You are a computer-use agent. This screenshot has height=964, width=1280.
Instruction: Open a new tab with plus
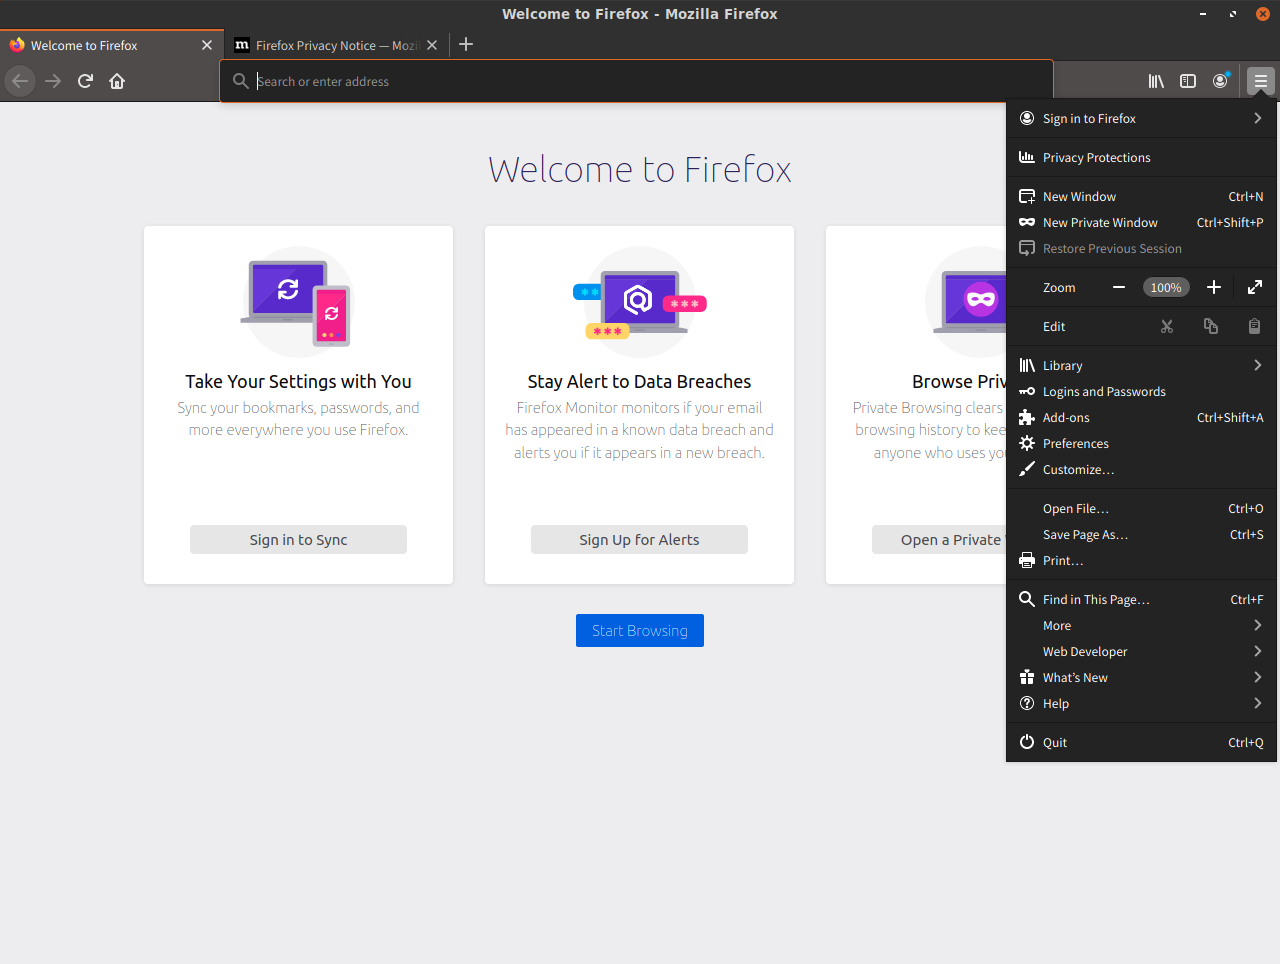point(466,44)
